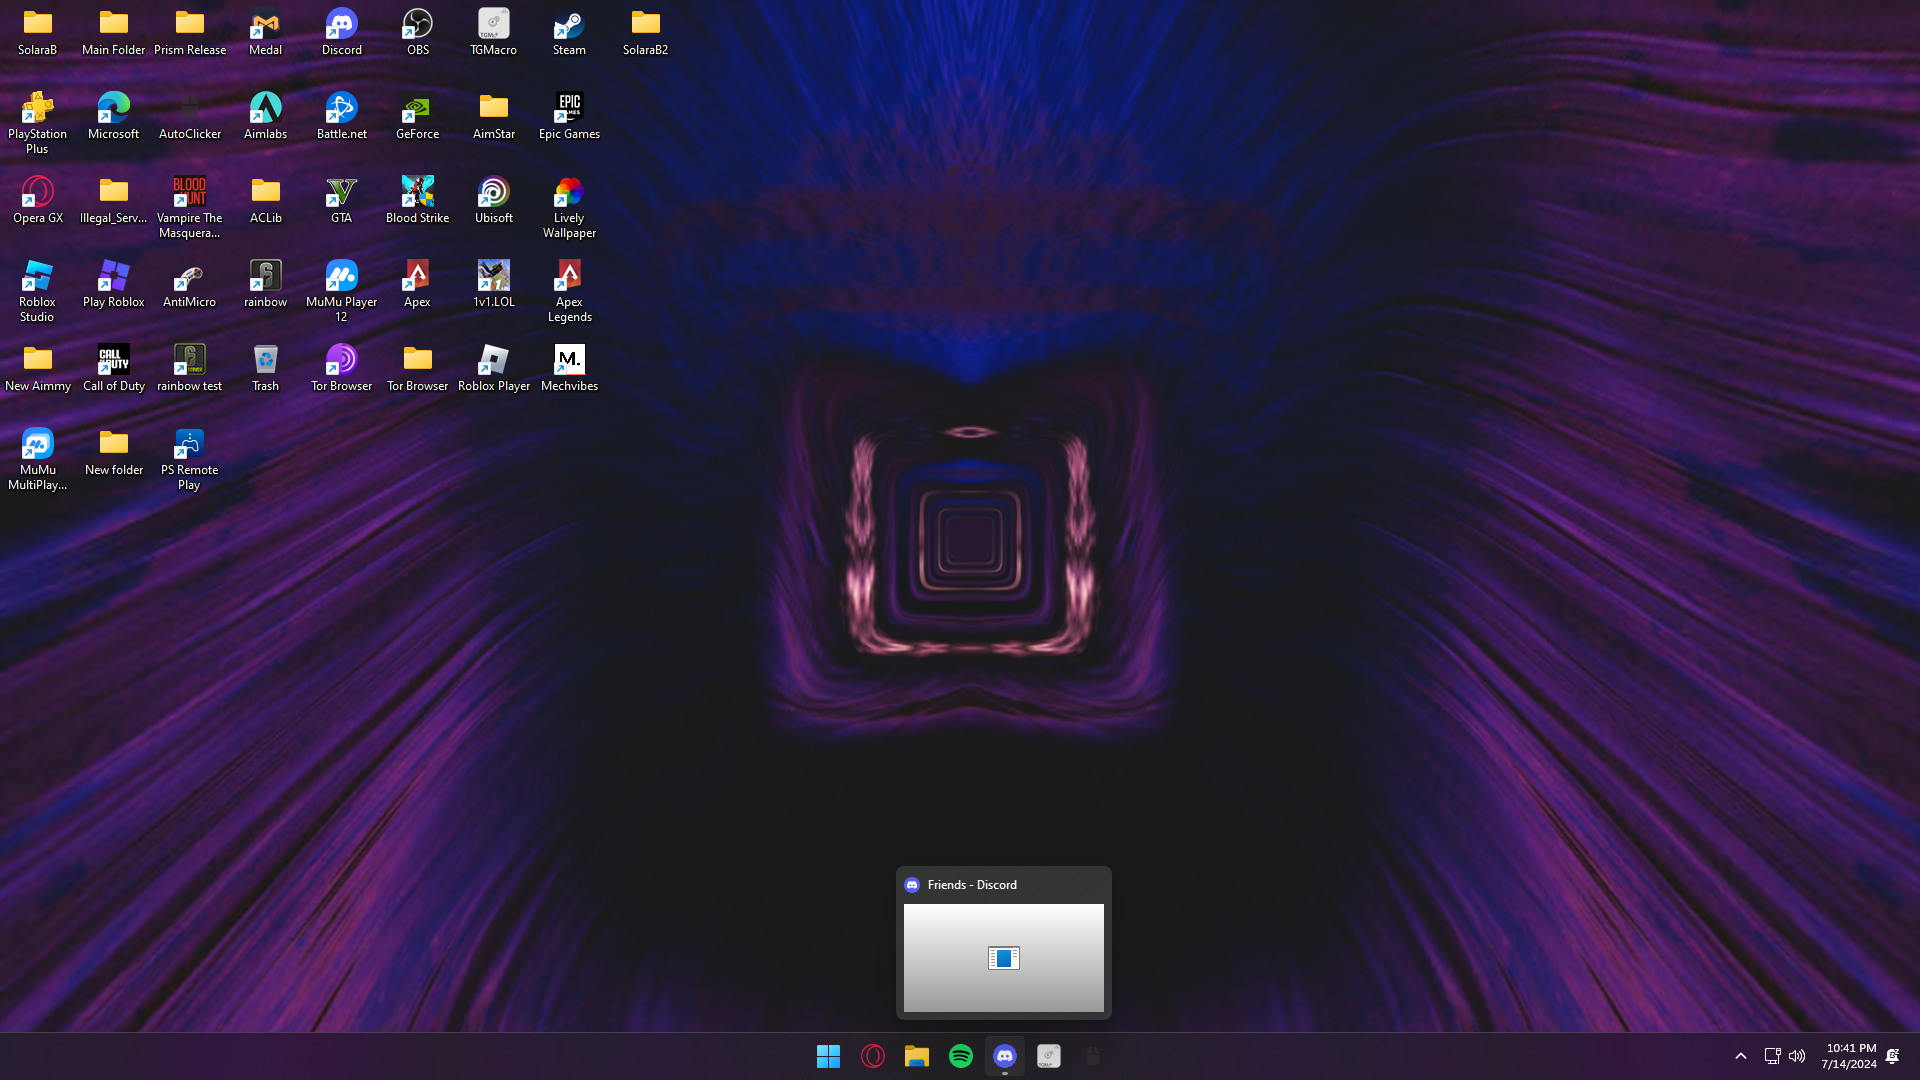This screenshot has height=1080, width=1920.
Task: Click the Roblox Studio shortcut
Action: [x=38, y=290]
